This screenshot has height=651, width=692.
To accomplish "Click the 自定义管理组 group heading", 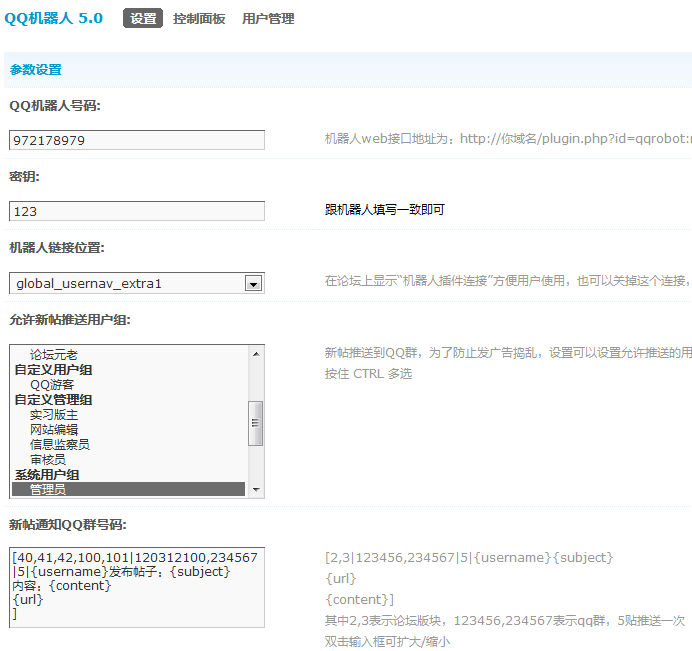I will 53,399.
